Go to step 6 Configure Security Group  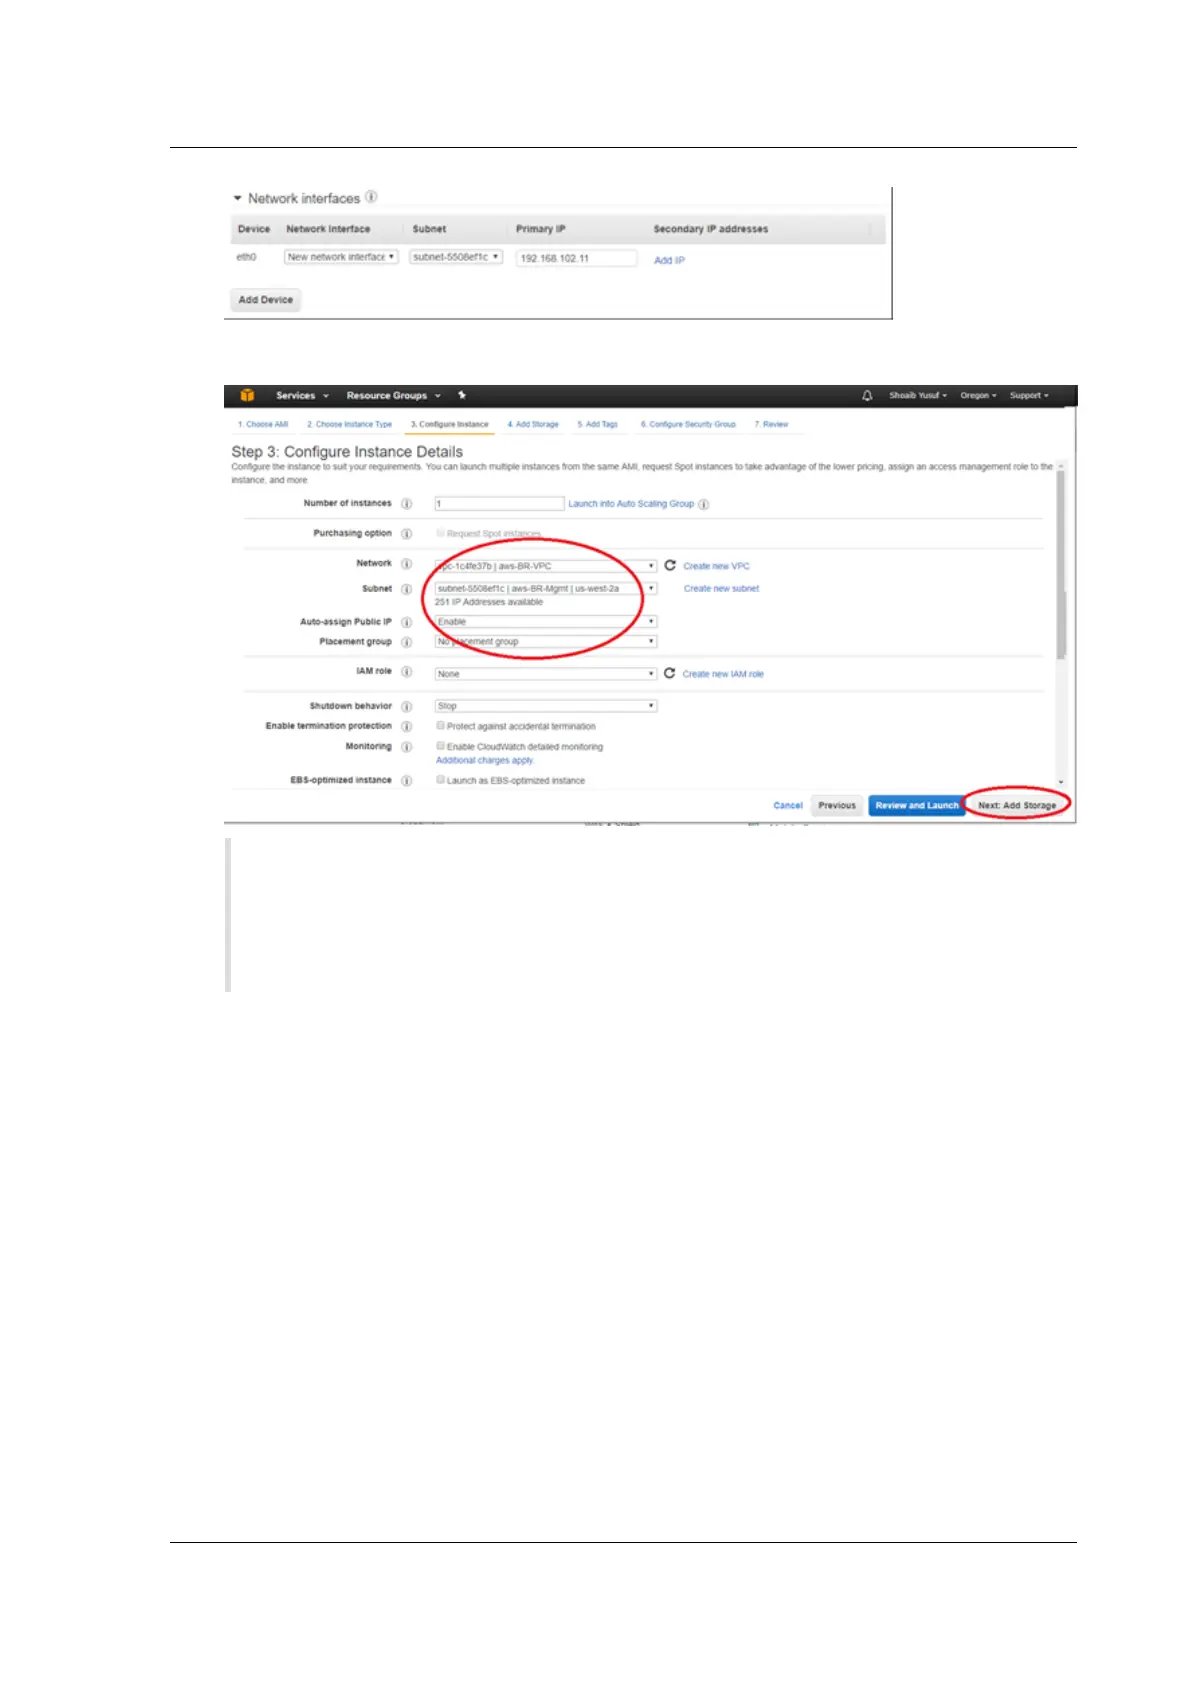coord(688,424)
